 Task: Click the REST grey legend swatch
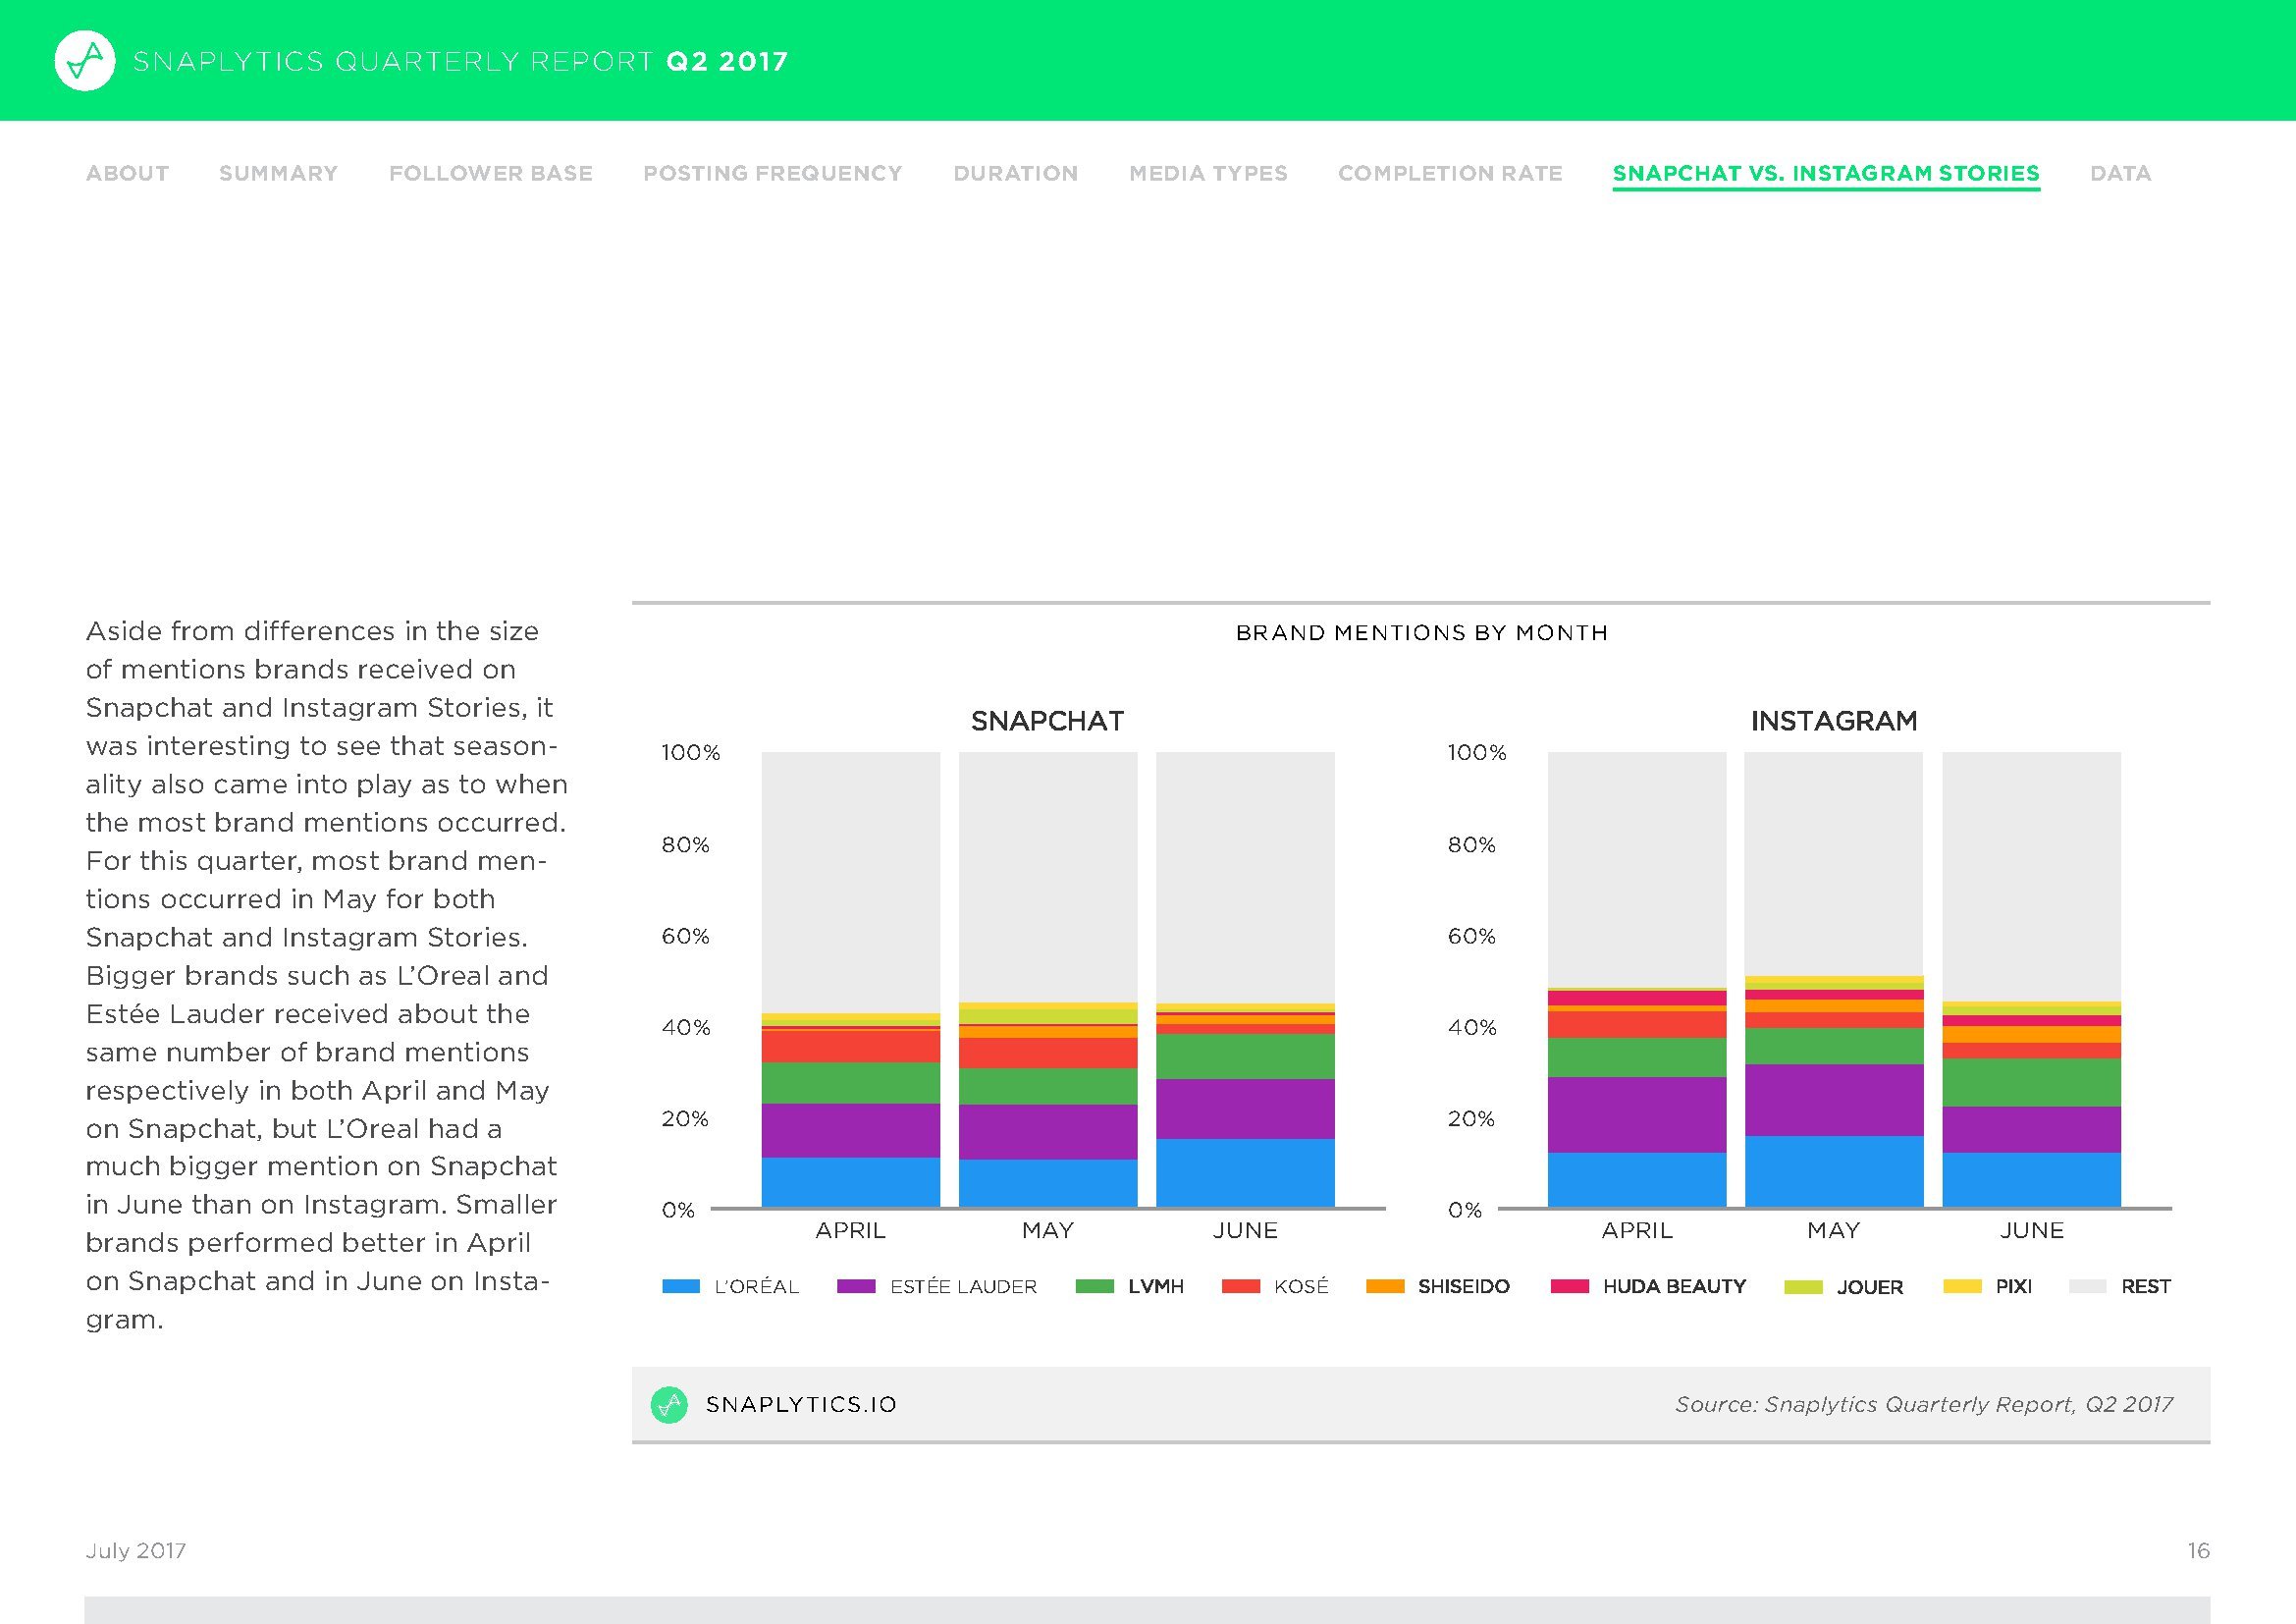tap(2087, 1287)
